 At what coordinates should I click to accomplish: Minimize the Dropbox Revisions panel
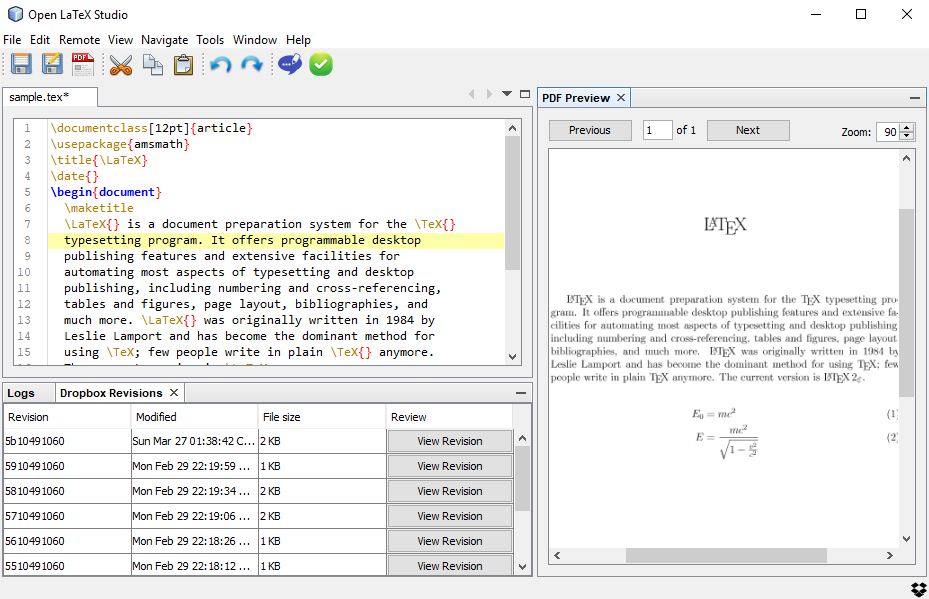(521, 393)
